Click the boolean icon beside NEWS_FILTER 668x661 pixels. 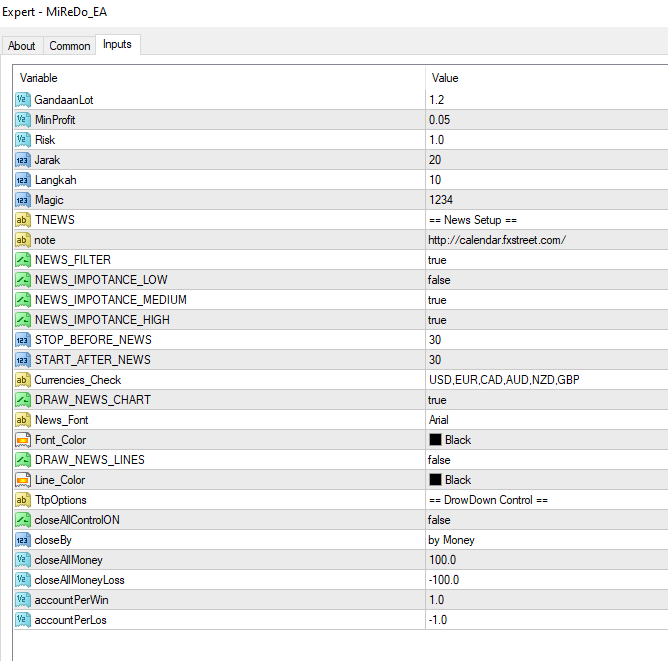23,260
